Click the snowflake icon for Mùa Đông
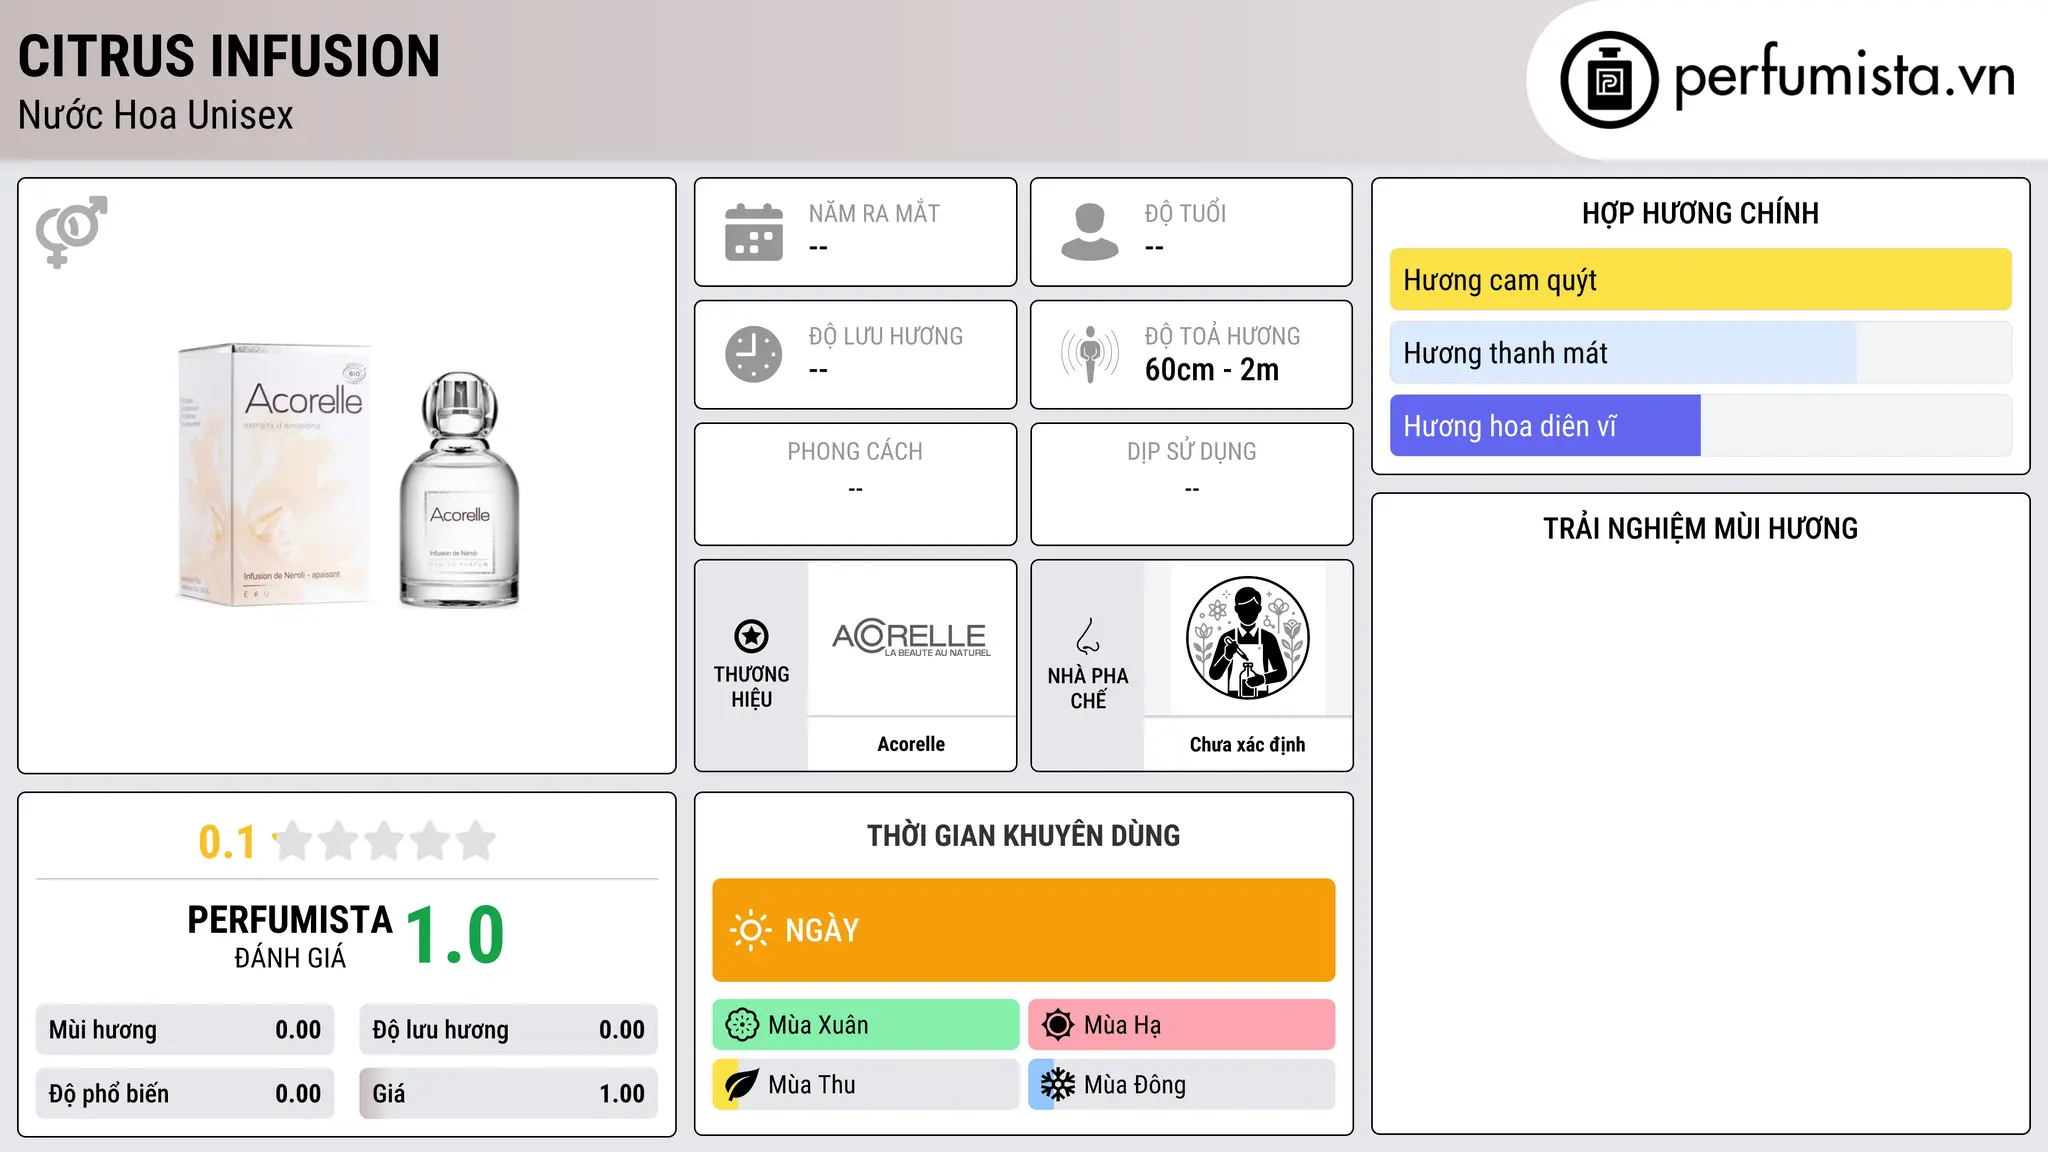2048x1152 pixels. click(1058, 1085)
